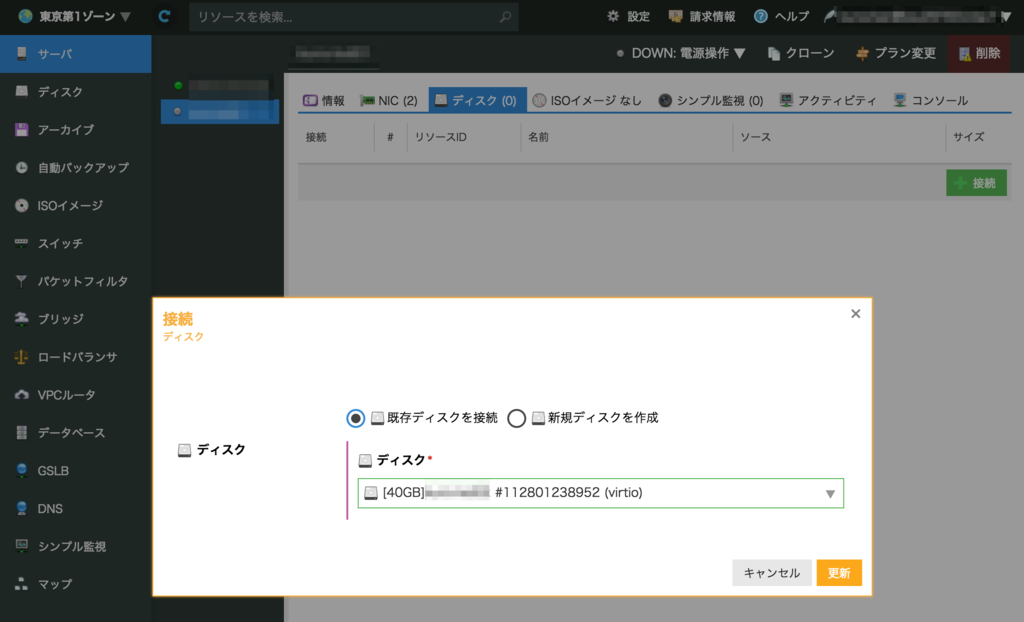Select サーバ in the sidebar

point(76,54)
